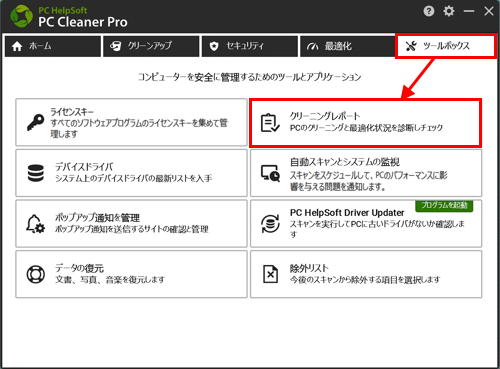Click the PC Cleaner Pro title text
Image resolution: width=500 pixels, height=369 pixels.
pyautogui.click(x=83, y=22)
